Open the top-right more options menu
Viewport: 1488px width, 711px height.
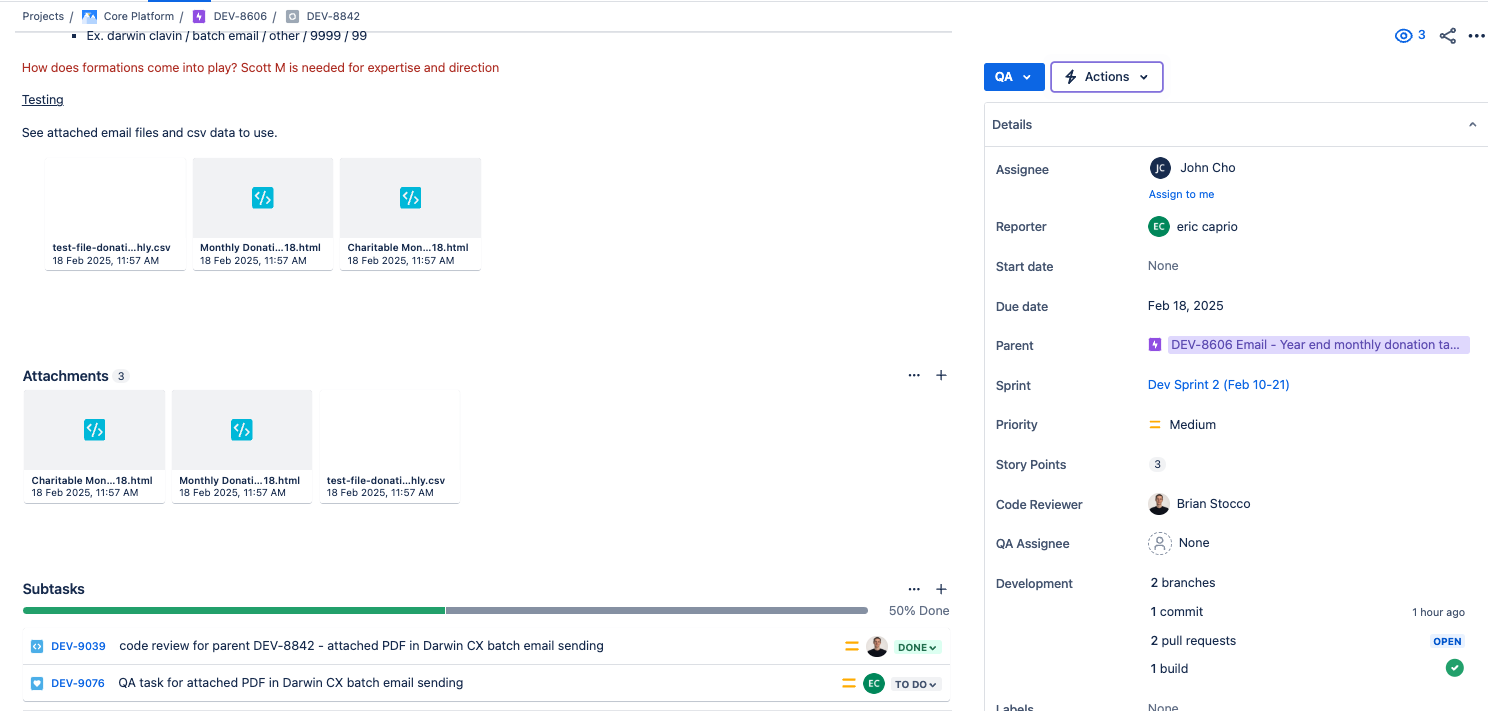click(x=1476, y=36)
